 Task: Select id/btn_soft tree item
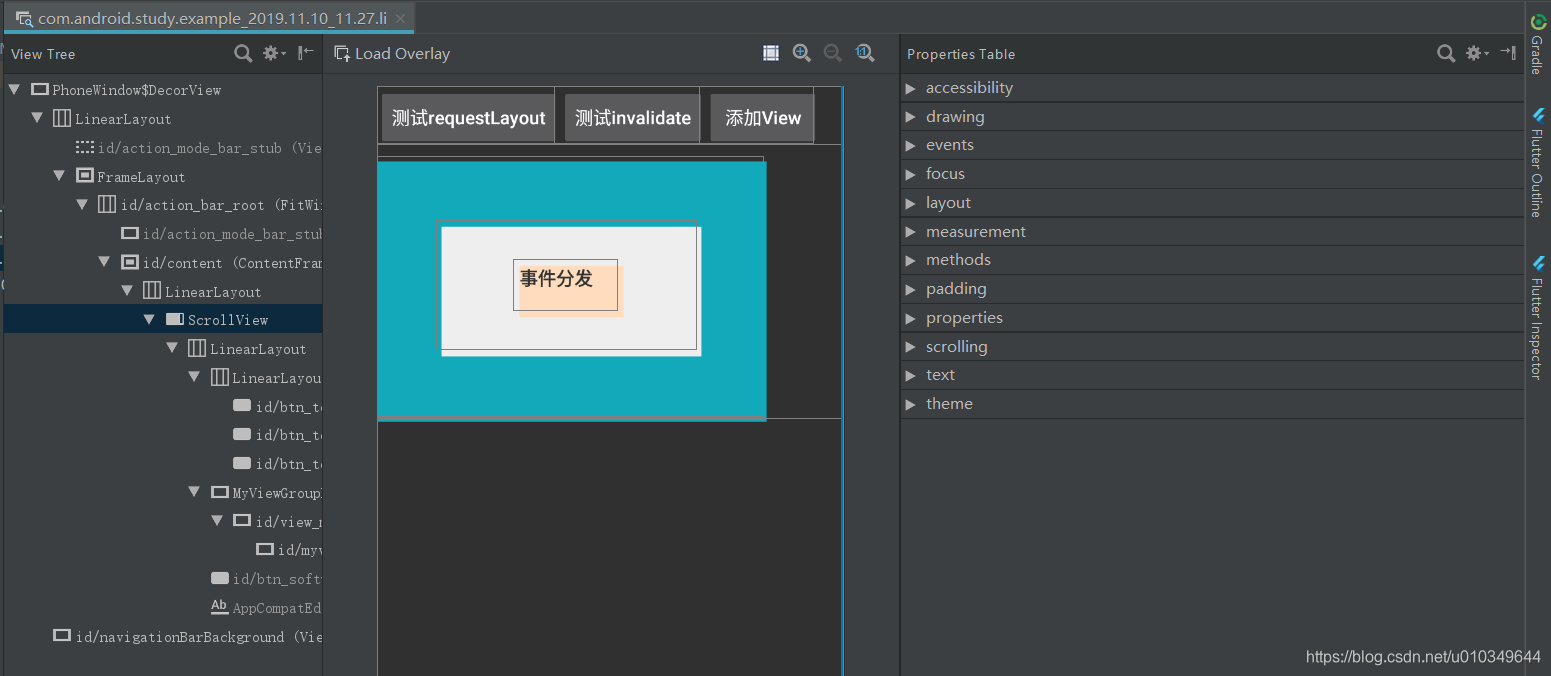click(x=266, y=579)
